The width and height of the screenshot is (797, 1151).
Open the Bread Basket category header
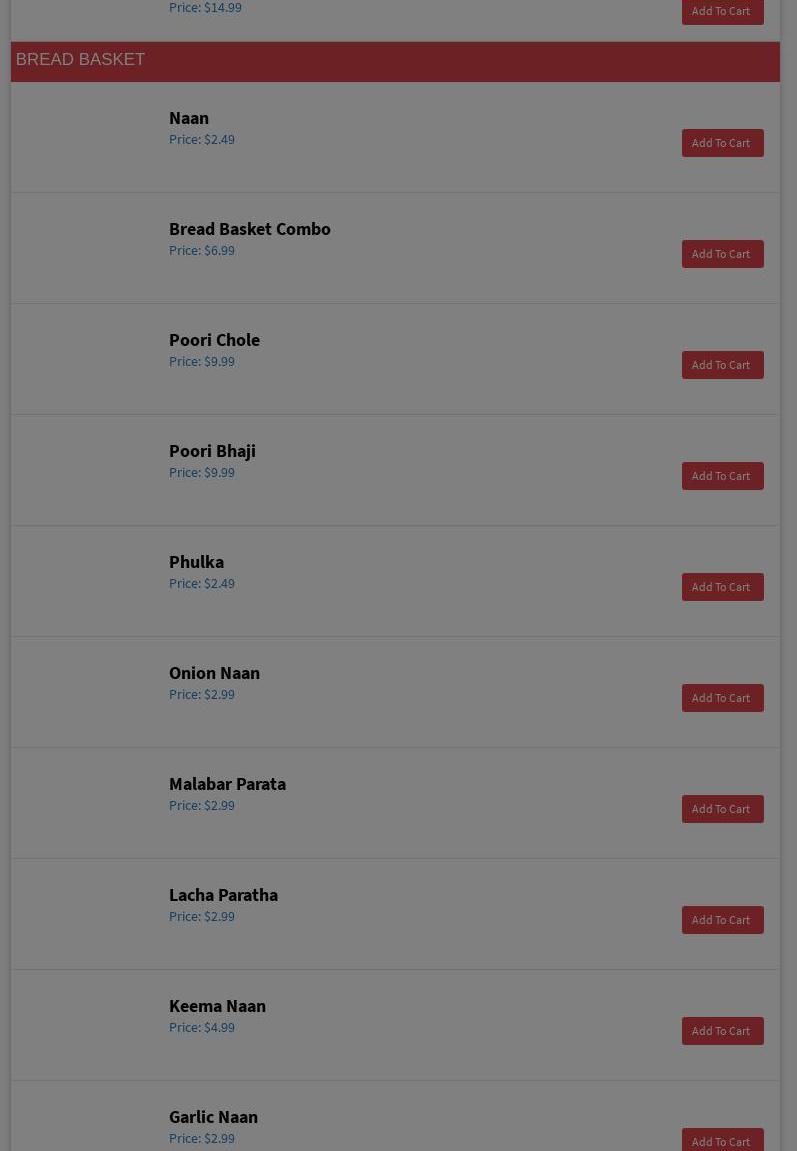(x=80, y=60)
